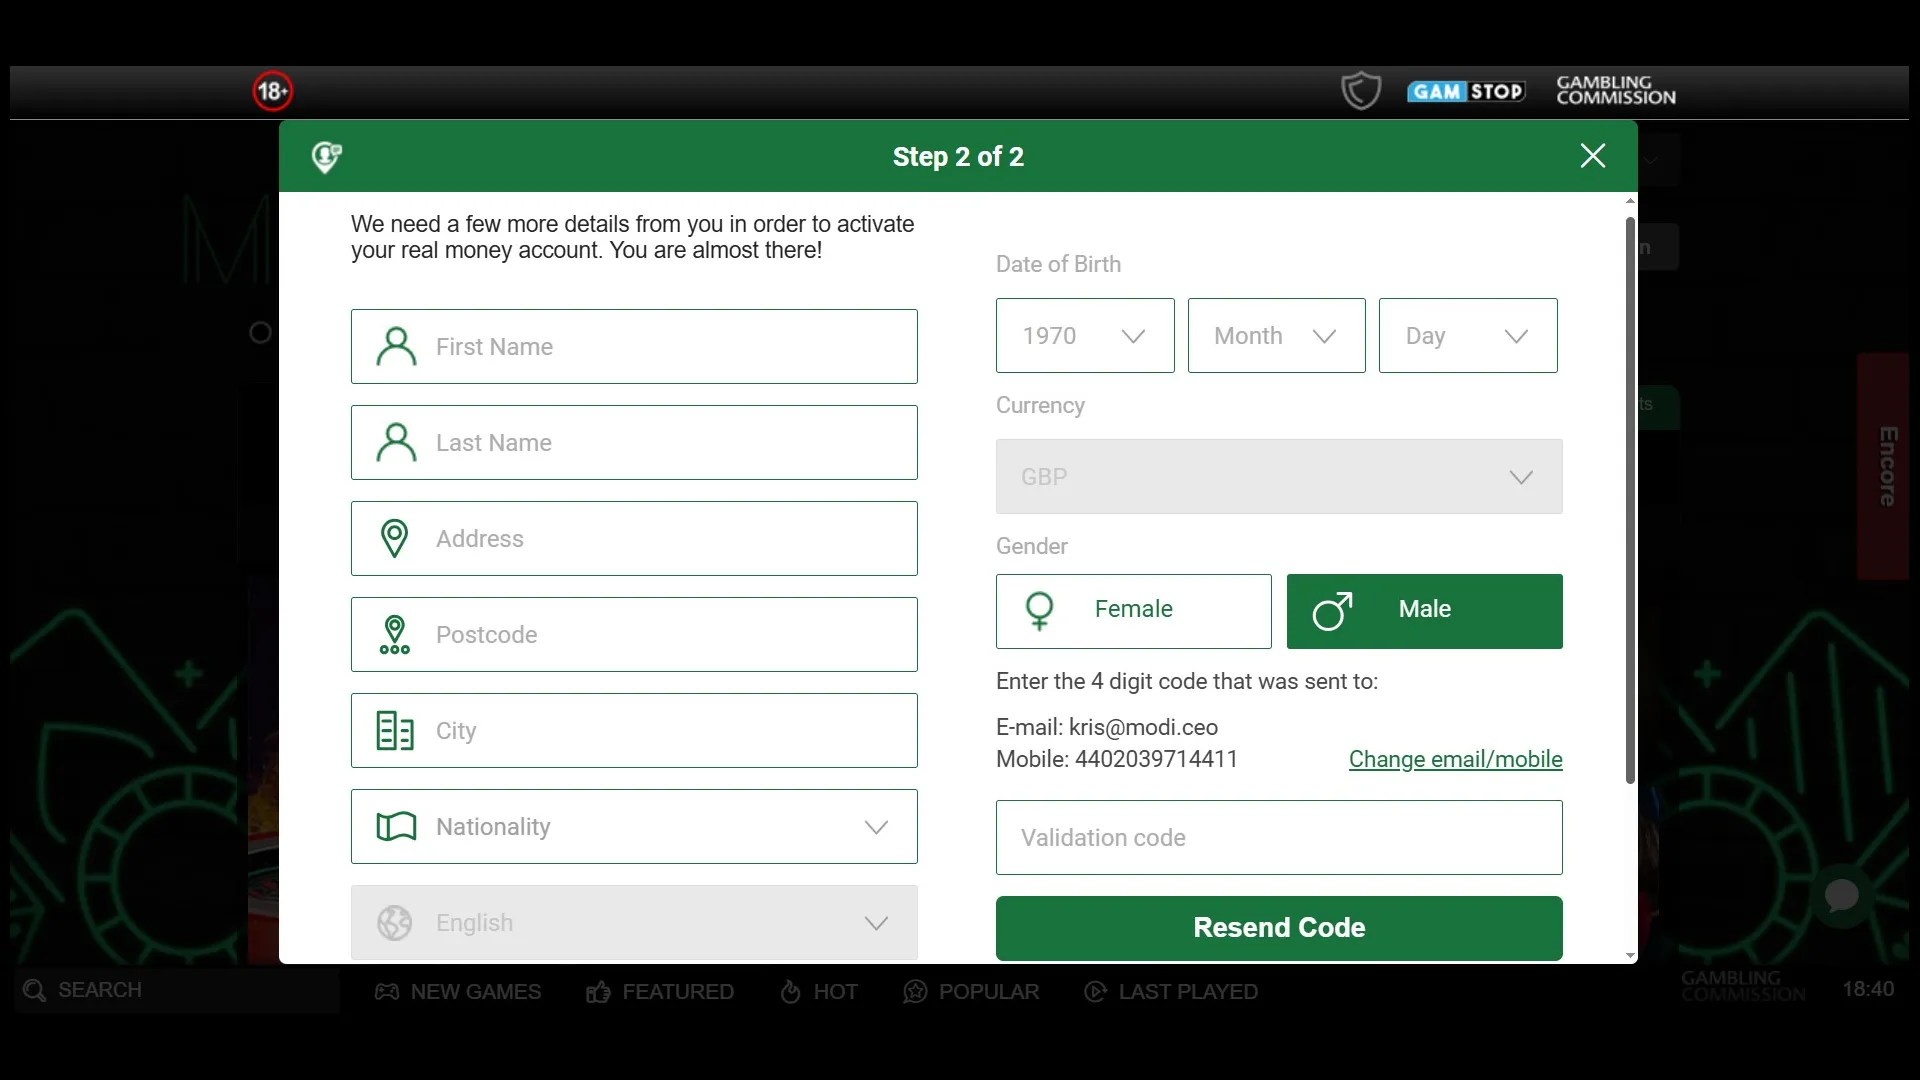
Task: Focus the Address input field
Action: [634, 539]
